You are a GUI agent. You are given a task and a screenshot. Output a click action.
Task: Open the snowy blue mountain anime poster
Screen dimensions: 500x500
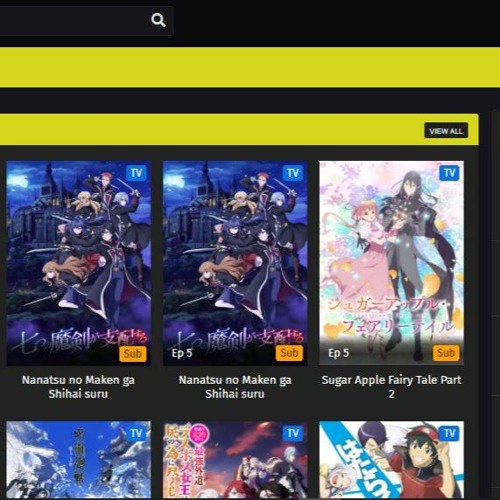(x=79, y=460)
